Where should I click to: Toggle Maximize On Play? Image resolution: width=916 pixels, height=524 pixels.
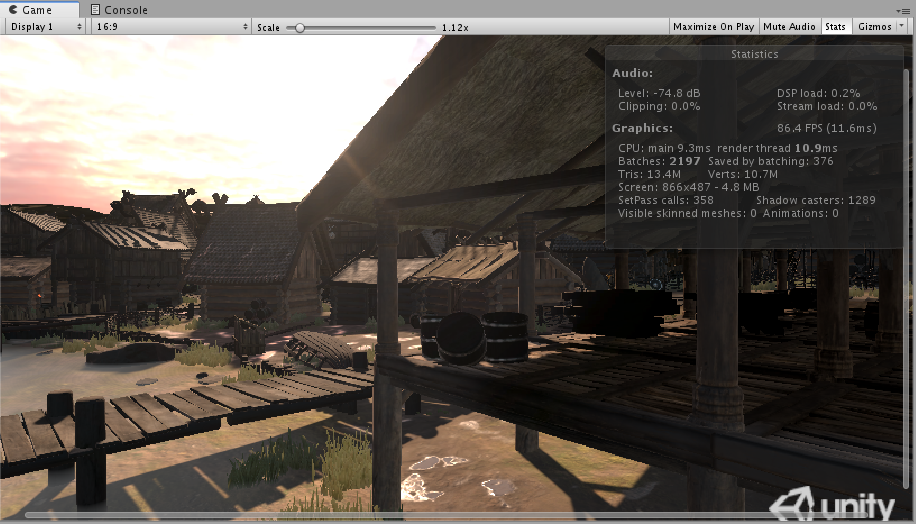point(713,27)
